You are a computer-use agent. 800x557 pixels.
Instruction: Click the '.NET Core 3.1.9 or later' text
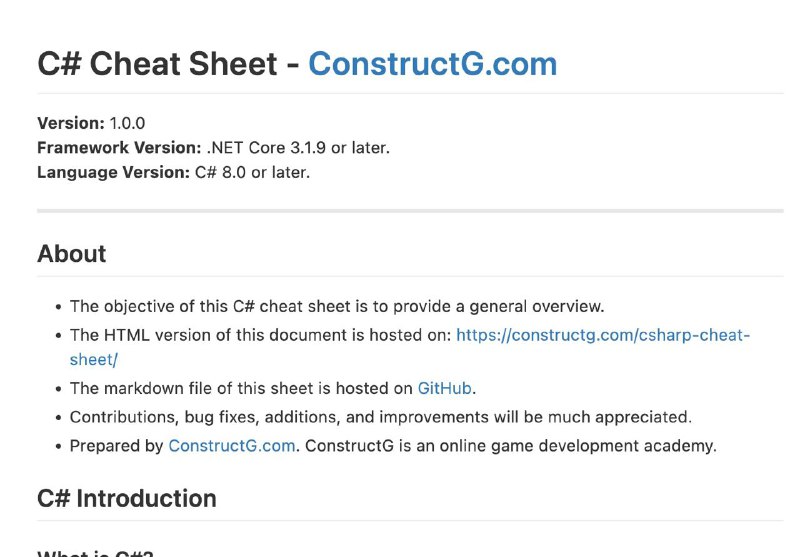(298, 148)
